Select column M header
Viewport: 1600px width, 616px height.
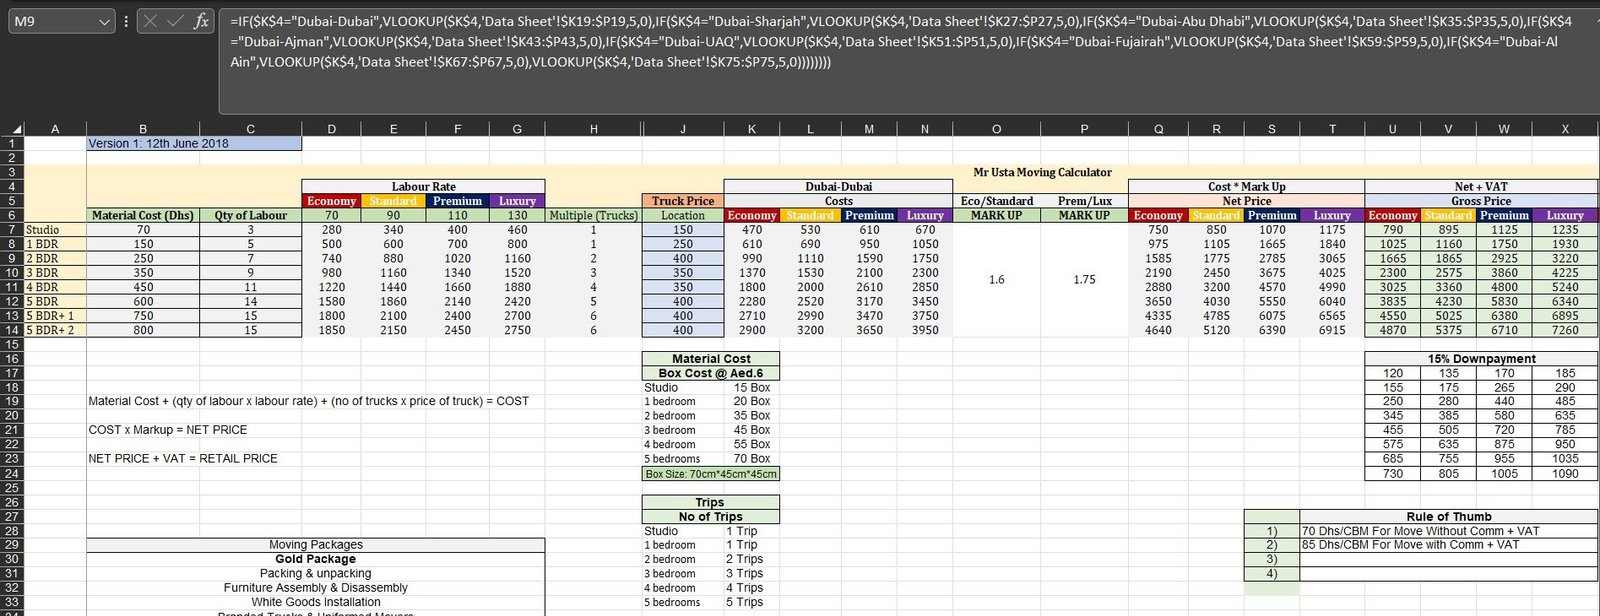point(868,128)
